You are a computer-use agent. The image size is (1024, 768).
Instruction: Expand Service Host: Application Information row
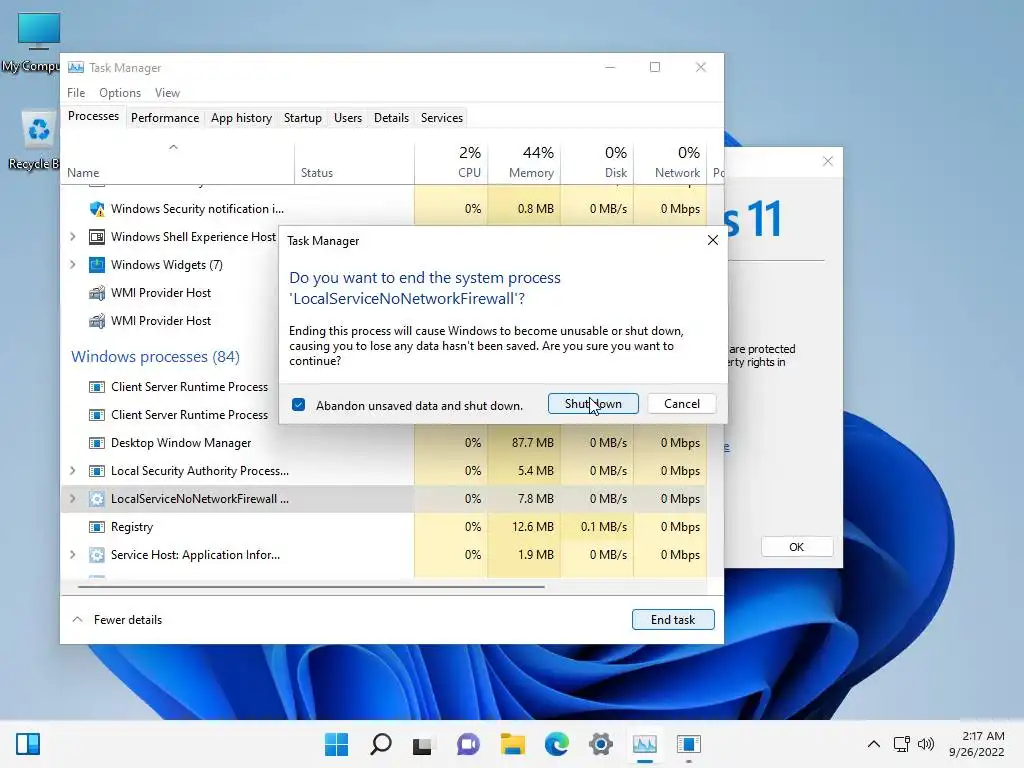tap(72, 555)
